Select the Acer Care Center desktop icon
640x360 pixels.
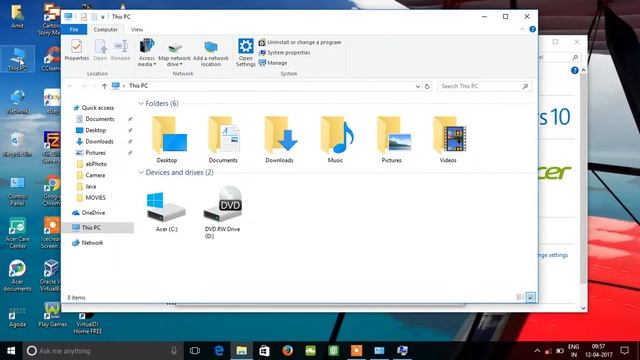click(17, 234)
